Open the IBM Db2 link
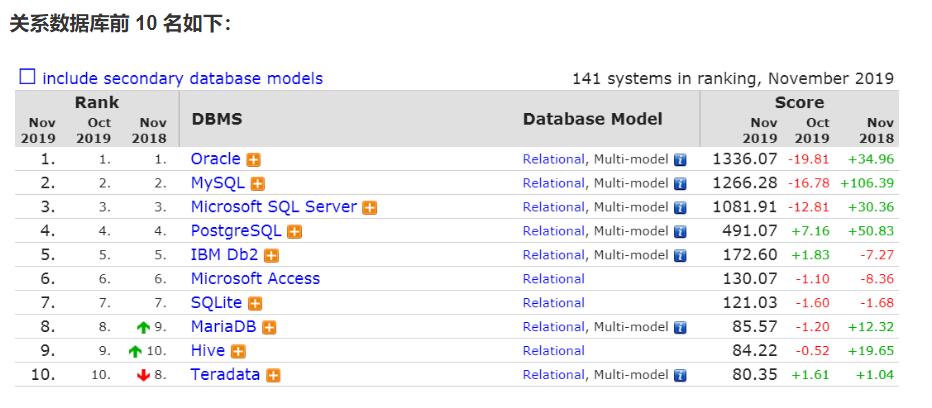 [x=224, y=255]
